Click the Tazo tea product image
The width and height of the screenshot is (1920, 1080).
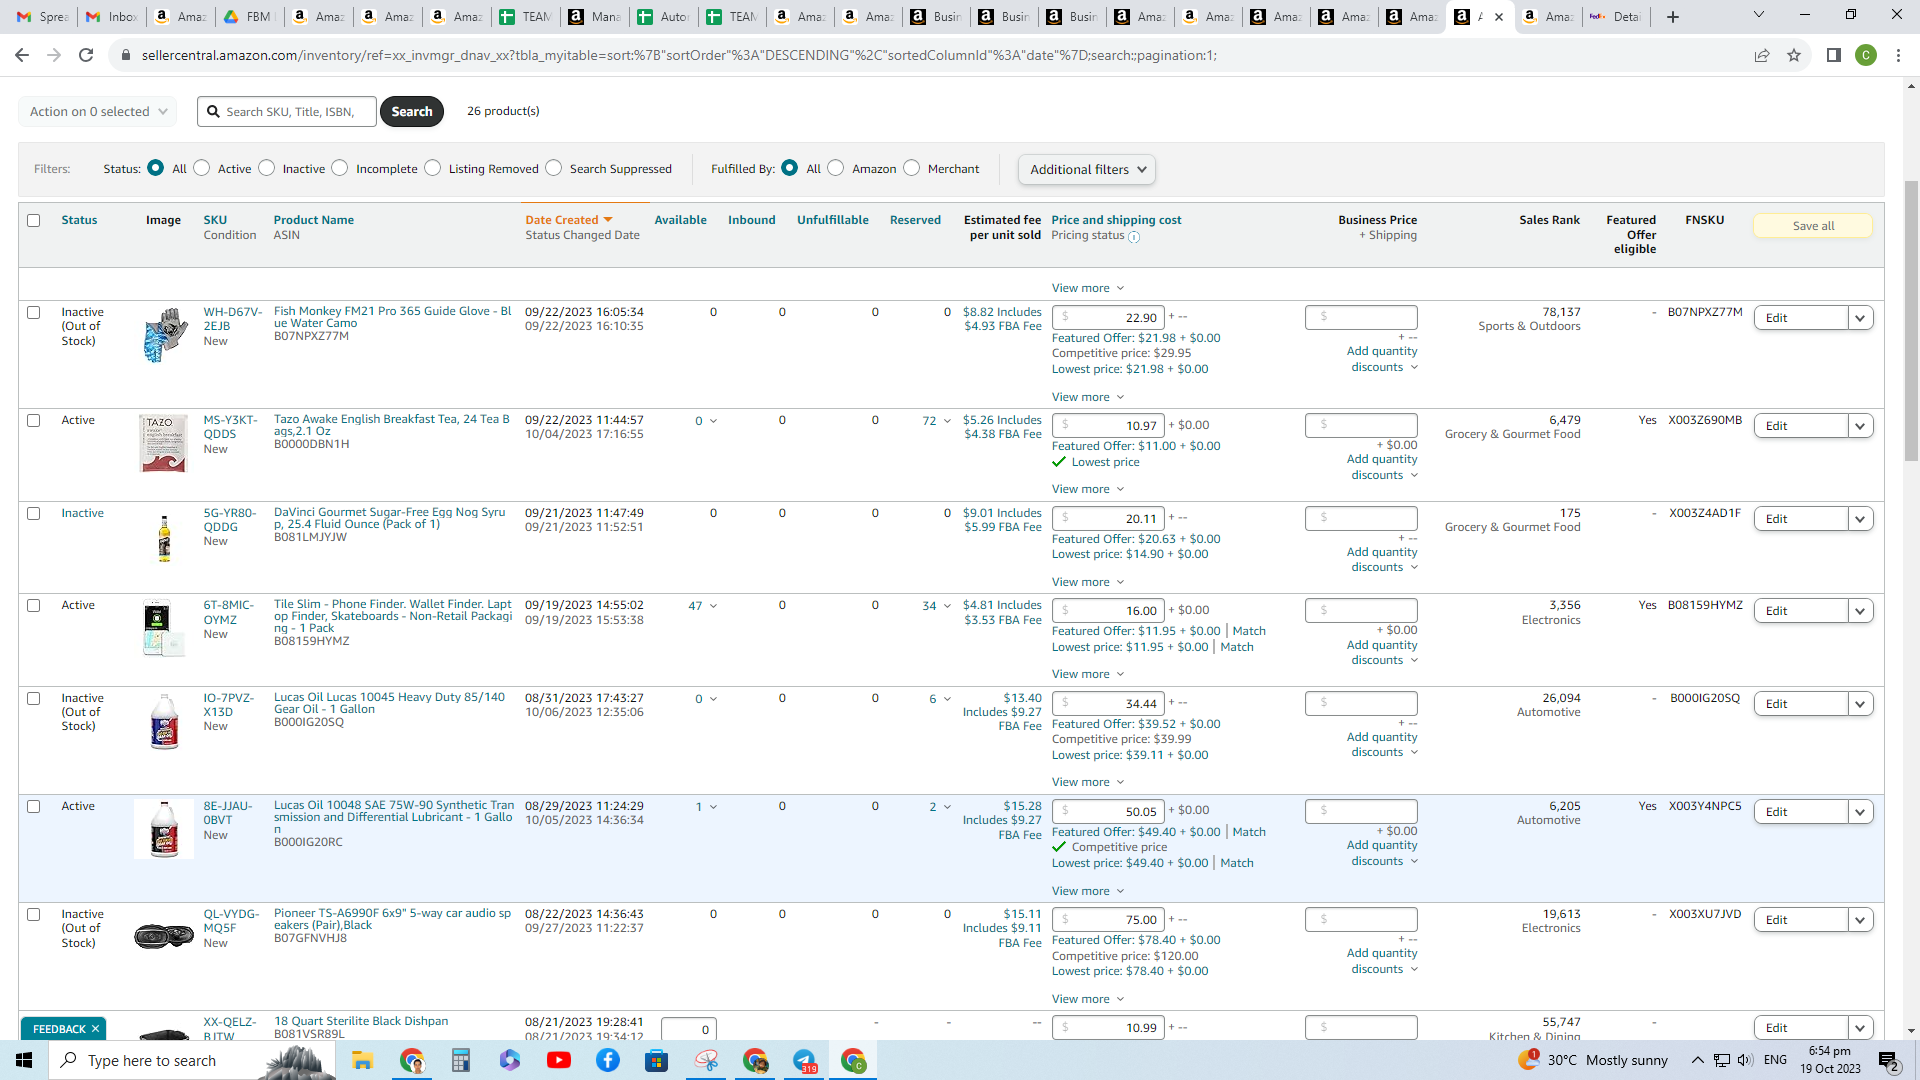click(163, 443)
